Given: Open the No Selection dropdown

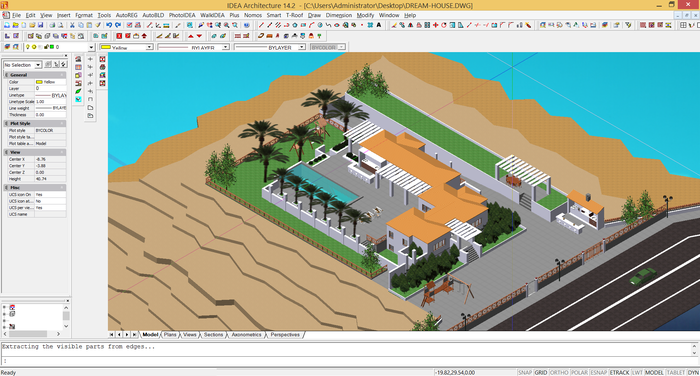Looking at the screenshot, I should pyautogui.click(x=38, y=65).
